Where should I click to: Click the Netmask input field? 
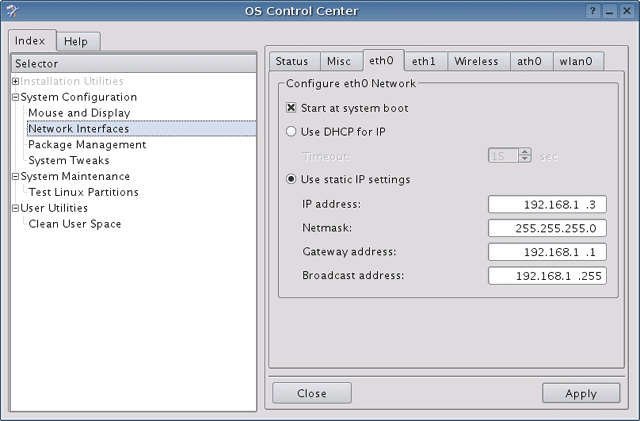click(547, 228)
